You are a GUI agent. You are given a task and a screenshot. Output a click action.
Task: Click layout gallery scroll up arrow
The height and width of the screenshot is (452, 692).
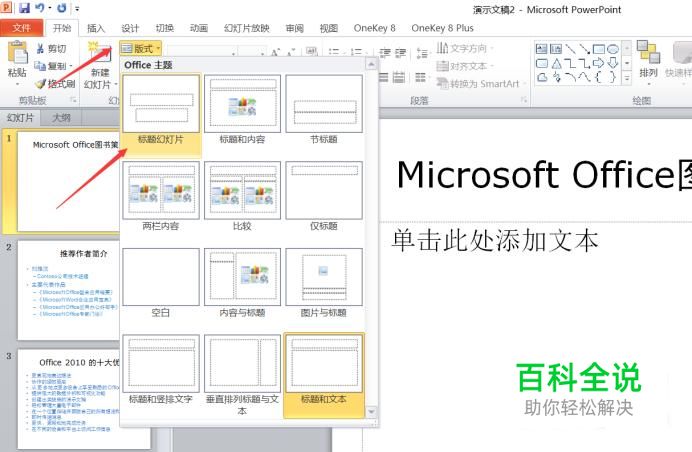point(371,64)
